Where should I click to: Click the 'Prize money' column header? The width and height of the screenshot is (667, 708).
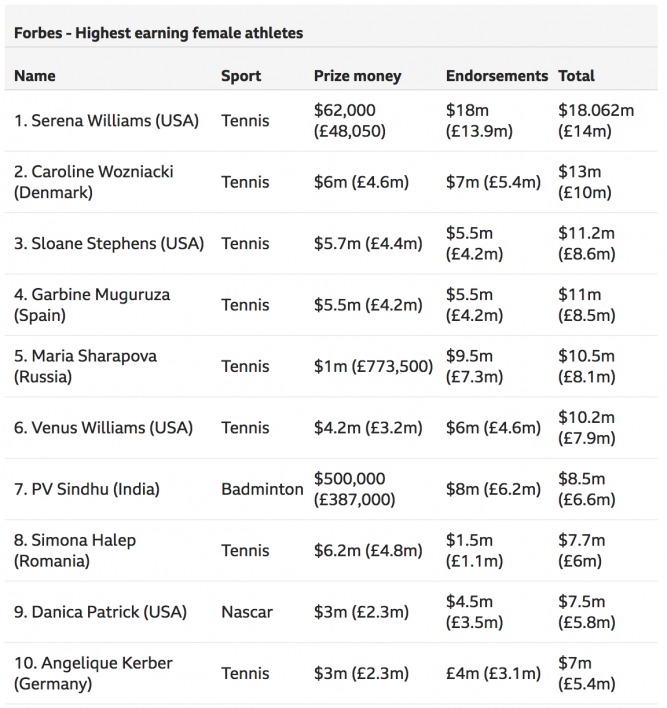[357, 75]
